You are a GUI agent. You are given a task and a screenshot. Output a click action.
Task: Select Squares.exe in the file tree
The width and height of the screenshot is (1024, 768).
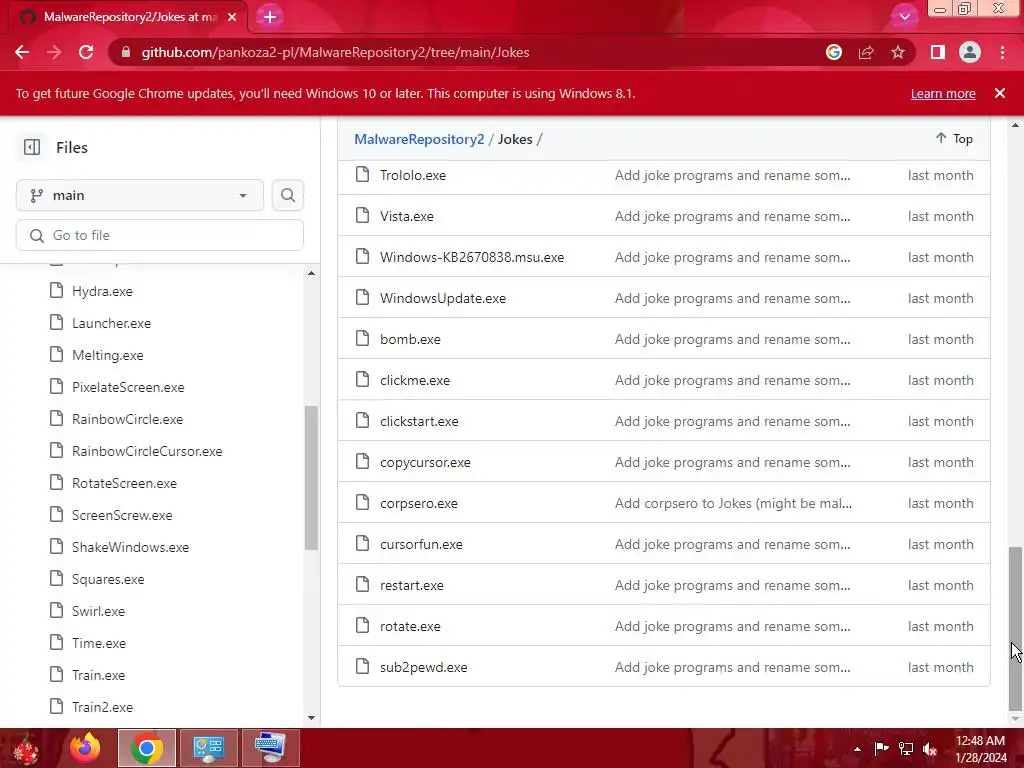[x=108, y=579]
